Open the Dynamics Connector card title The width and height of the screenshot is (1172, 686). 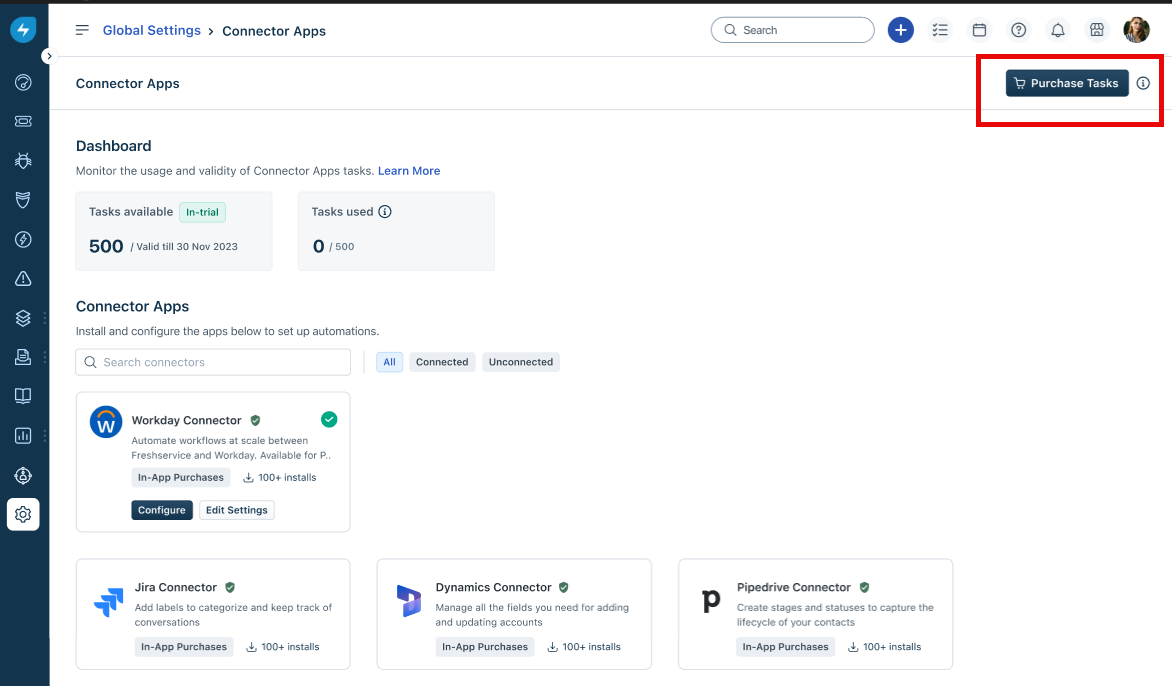tap(493, 587)
